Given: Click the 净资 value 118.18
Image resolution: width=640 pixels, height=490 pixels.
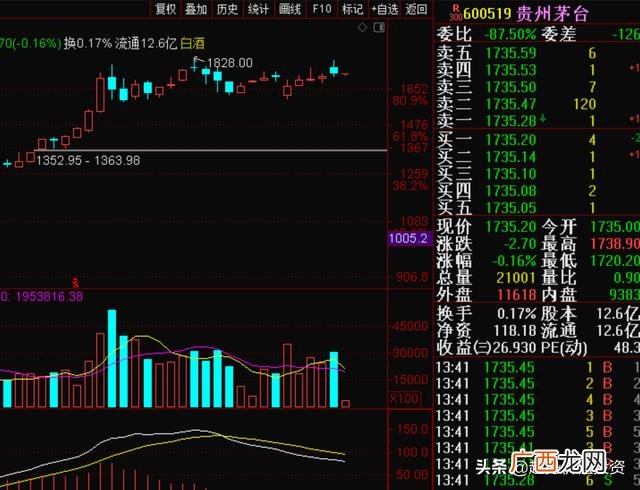Looking at the screenshot, I should [x=515, y=330].
